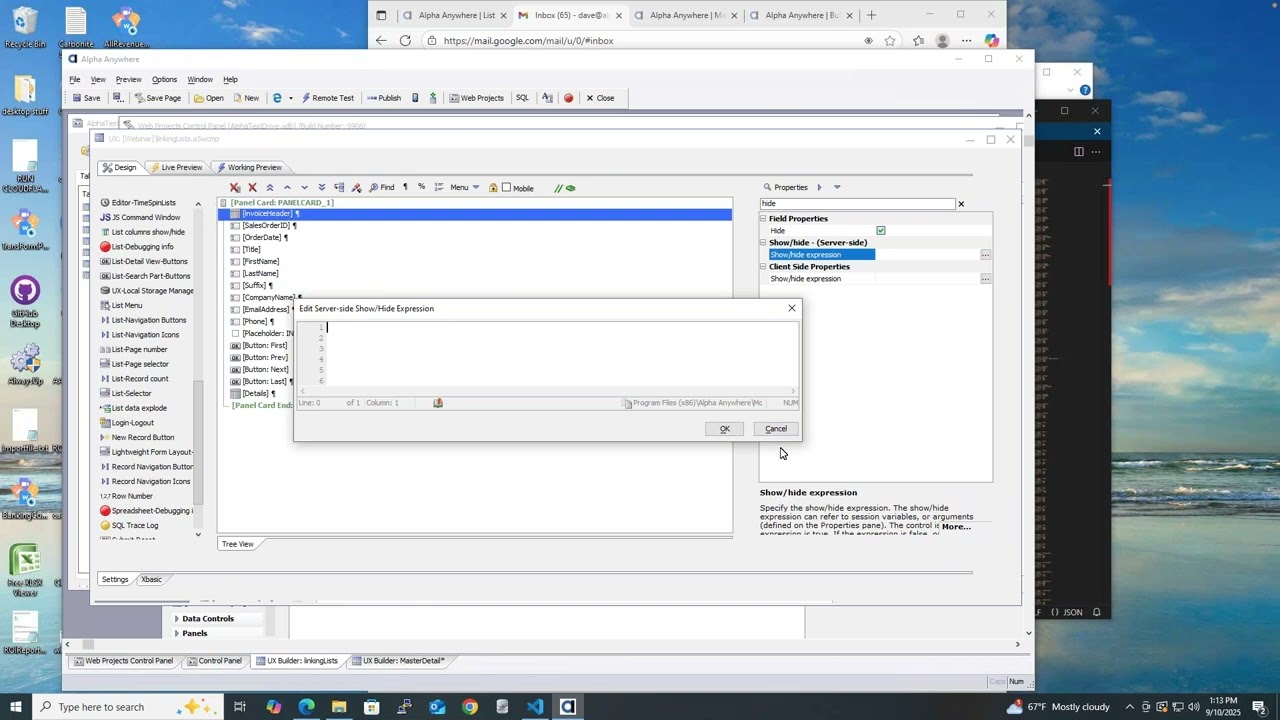The width and height of the screenshot is (1280, 720).
Task: Select the [OrderDate] control in the tree
Action: [263, 238]
